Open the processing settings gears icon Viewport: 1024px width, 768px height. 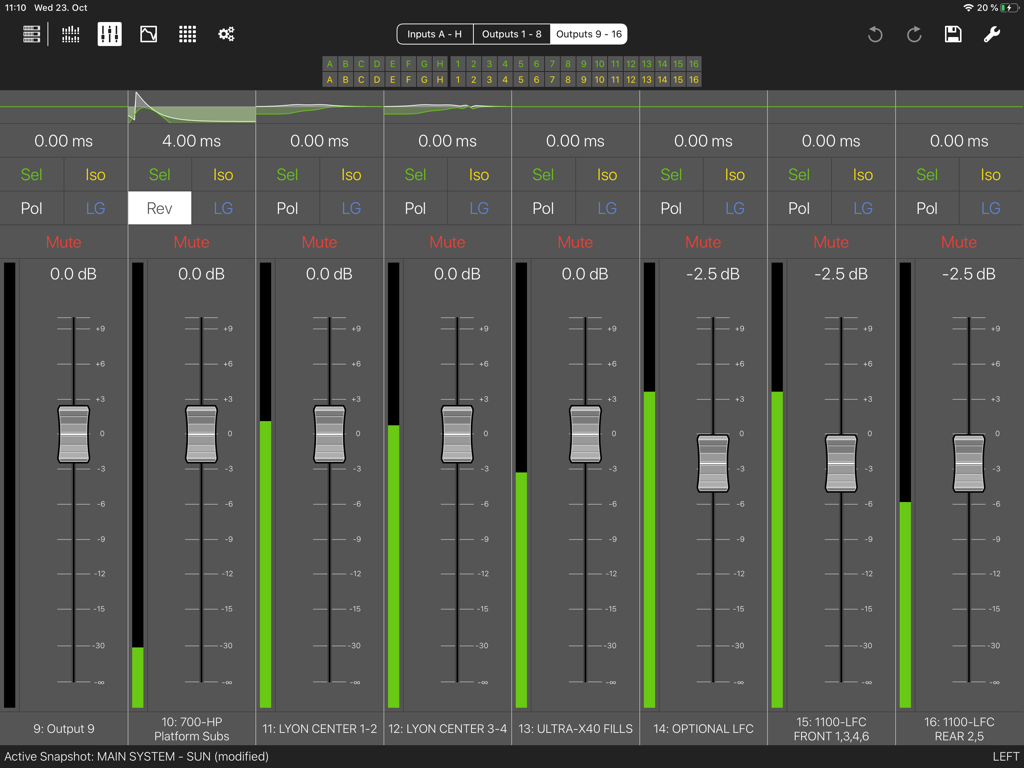[226, 33]
